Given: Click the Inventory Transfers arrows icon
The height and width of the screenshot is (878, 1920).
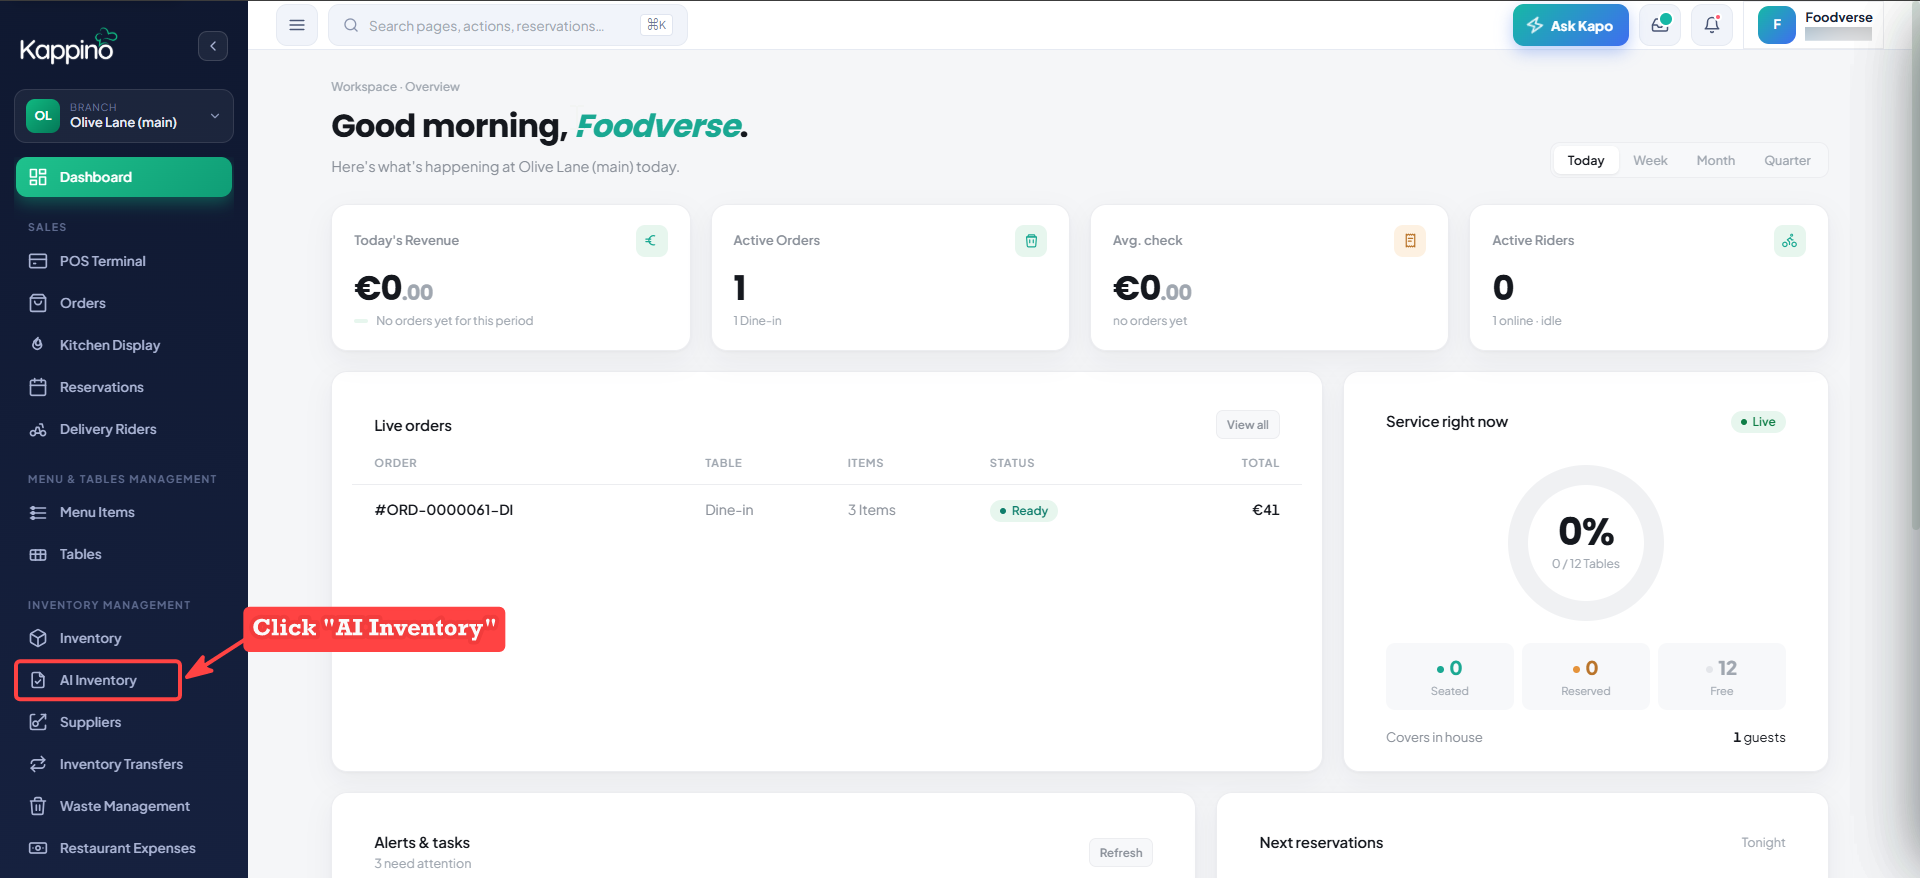Looking at the screenshot, I should pos(38,764).
